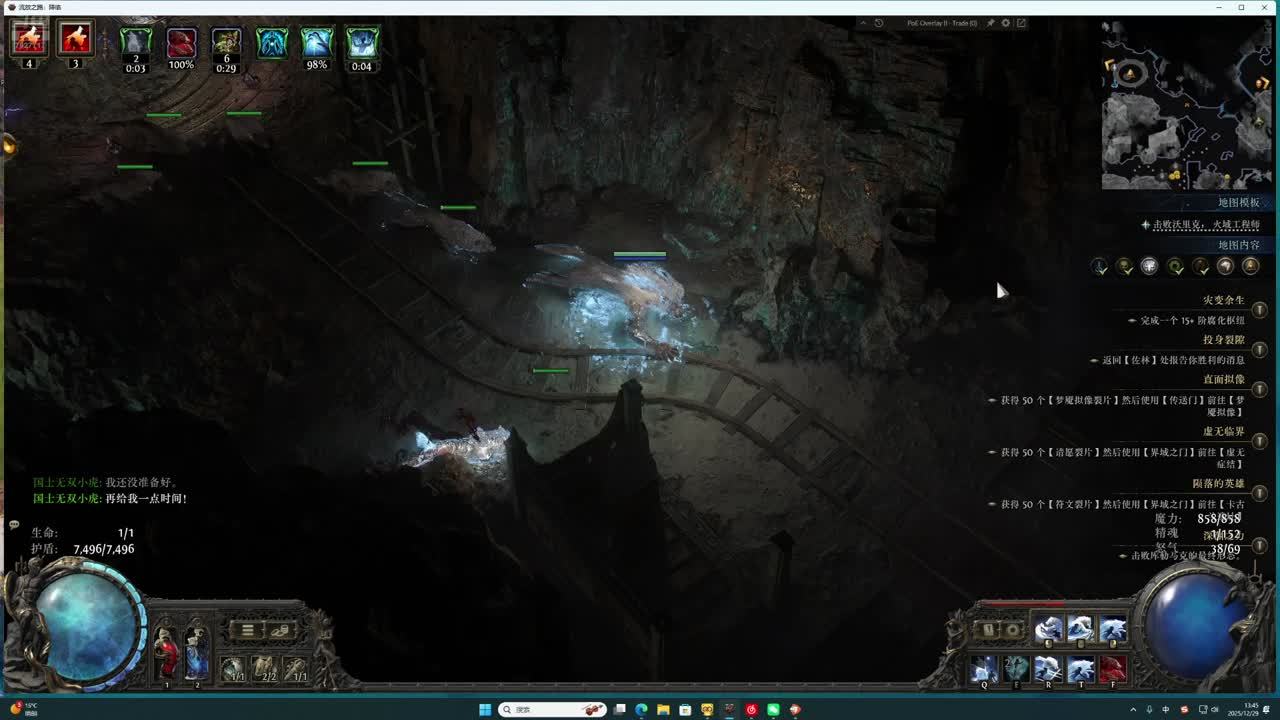Screen dimensions: 1280x720
Task: Open the weather widget showing 15°C
Action: (22, 709)
